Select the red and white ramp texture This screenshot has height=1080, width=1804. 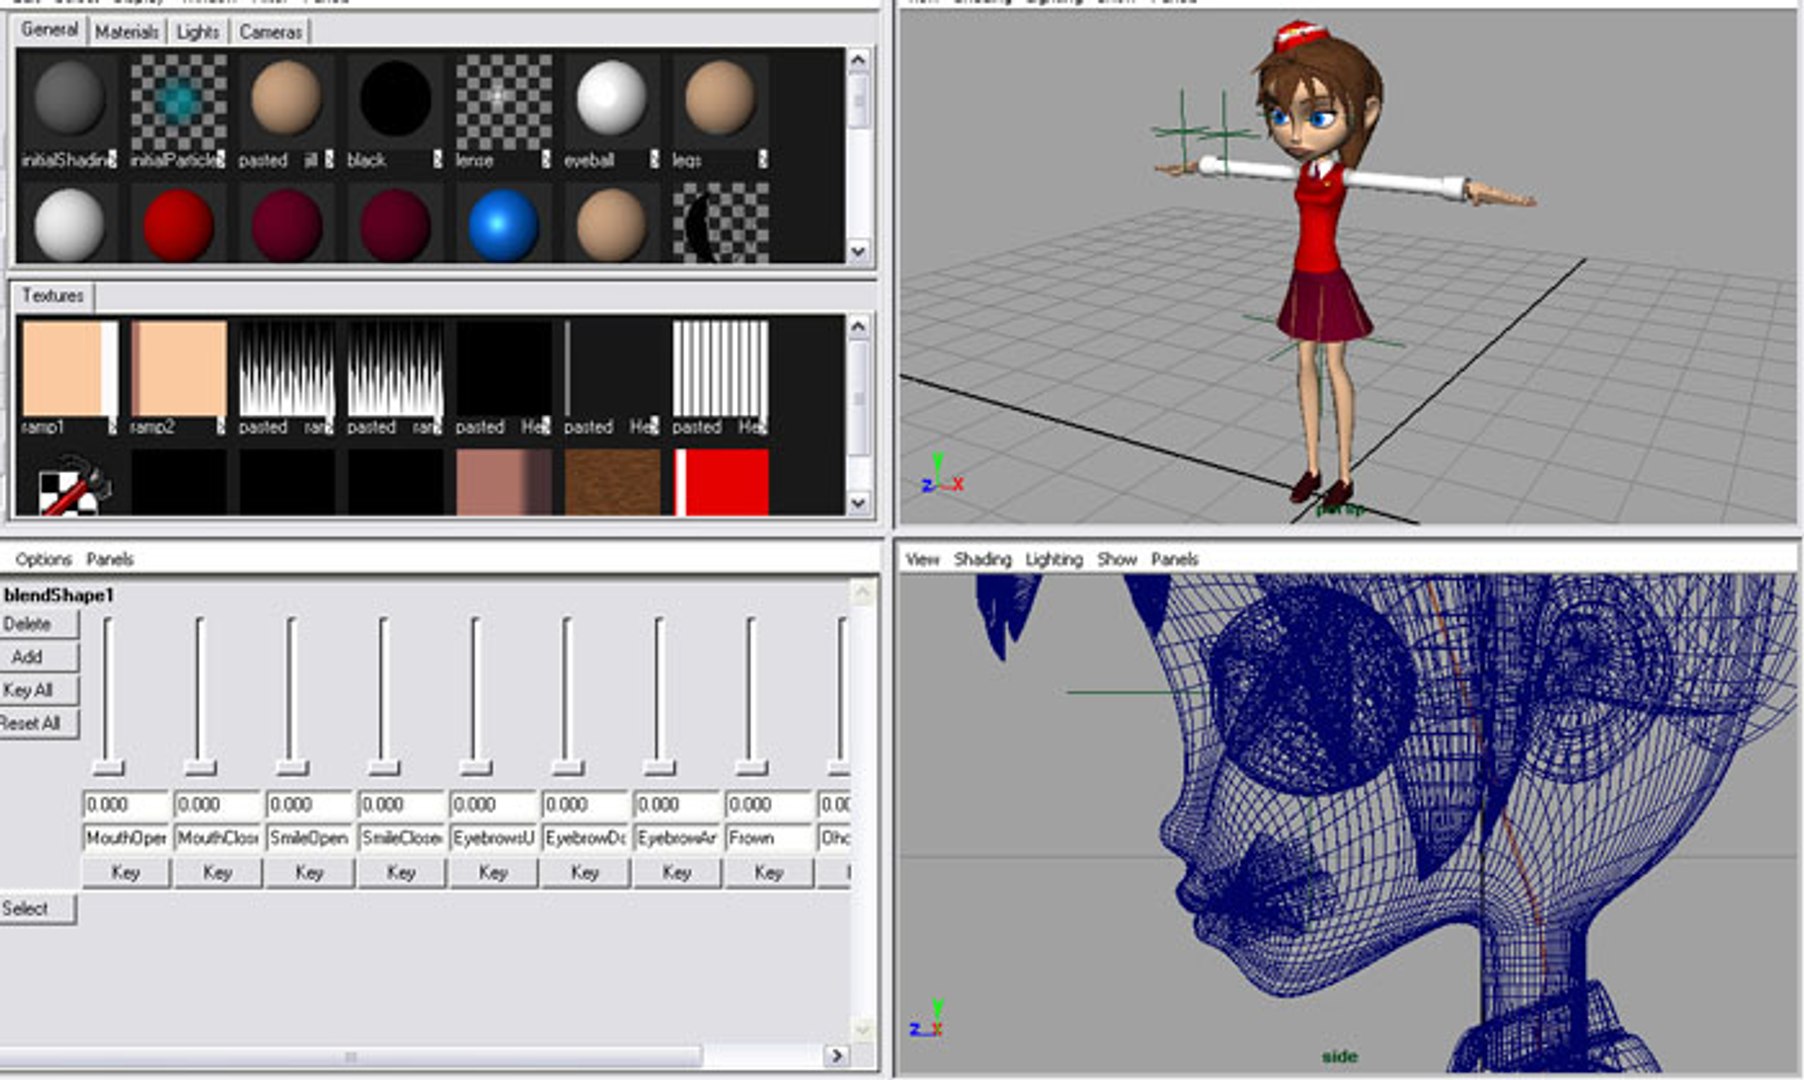pos(720,482)
